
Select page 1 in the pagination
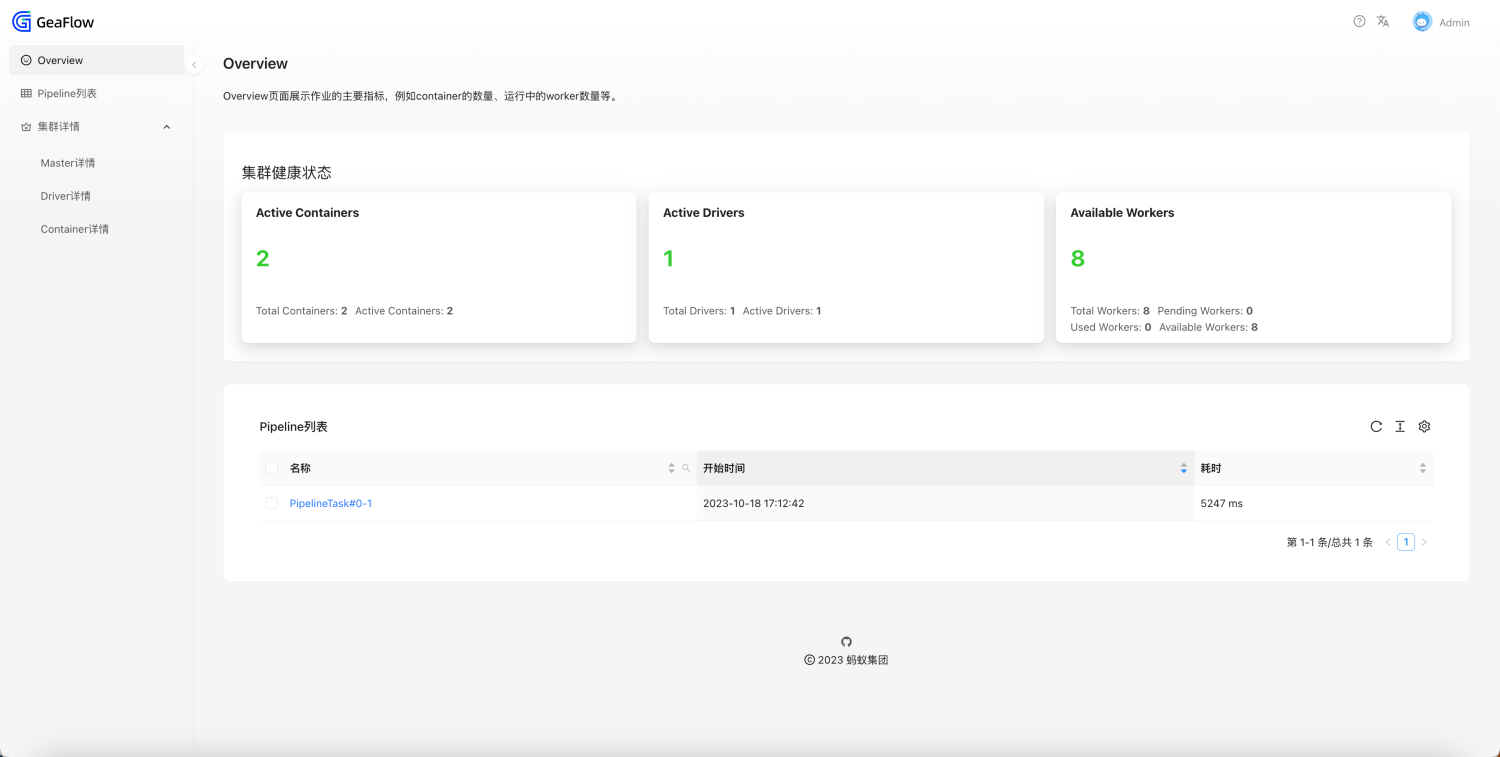[1406, 541]
